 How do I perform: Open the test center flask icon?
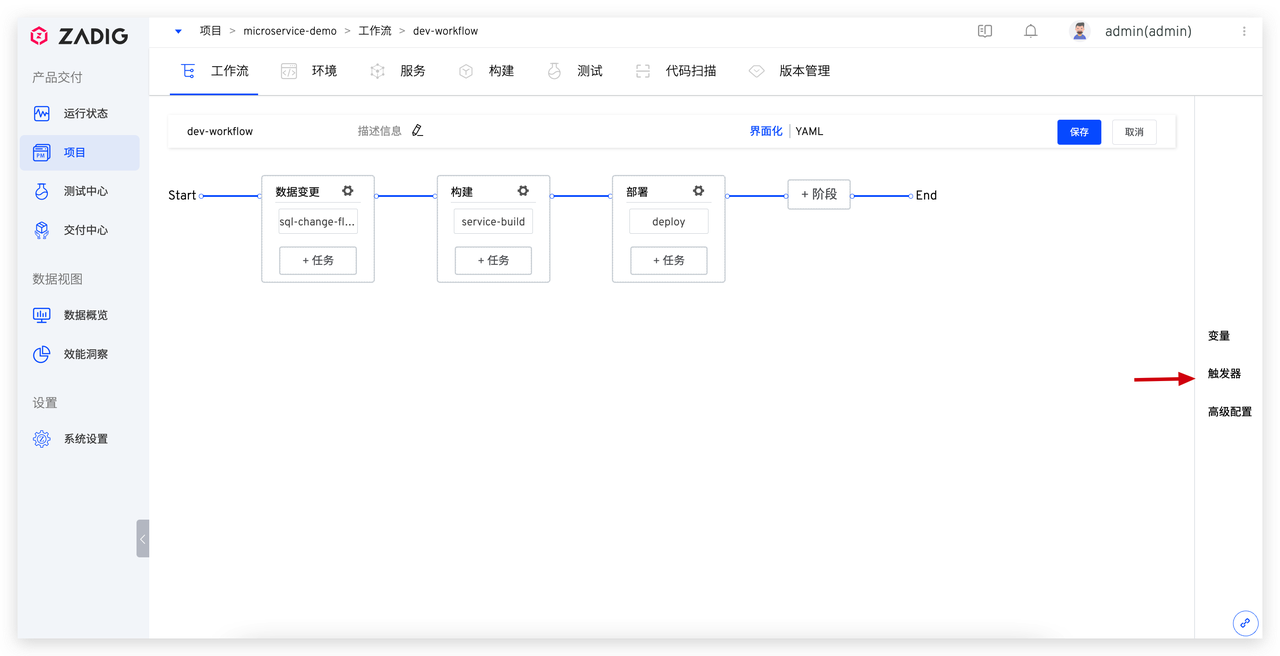click(41, 191)
